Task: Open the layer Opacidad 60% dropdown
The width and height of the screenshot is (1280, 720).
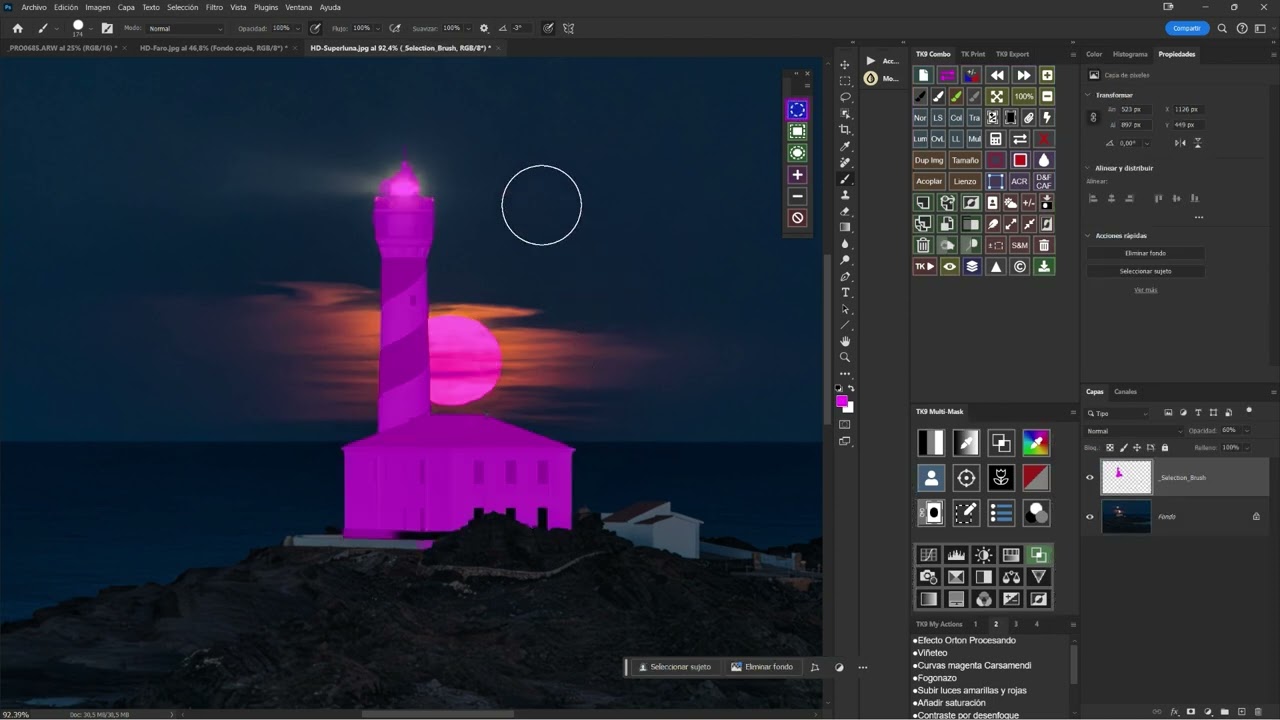Action: click(1245, 431)
